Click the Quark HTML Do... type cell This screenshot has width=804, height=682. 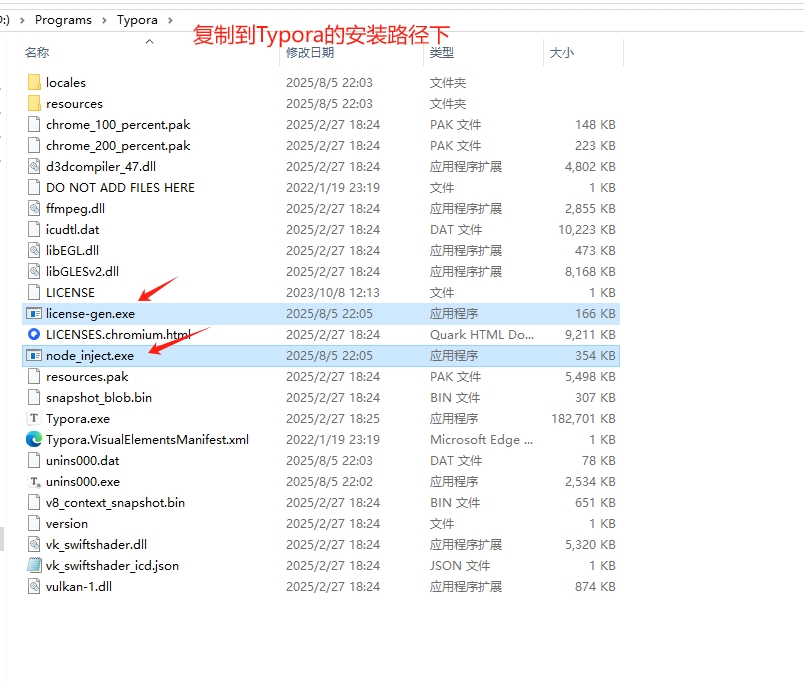tap(482, 335)
